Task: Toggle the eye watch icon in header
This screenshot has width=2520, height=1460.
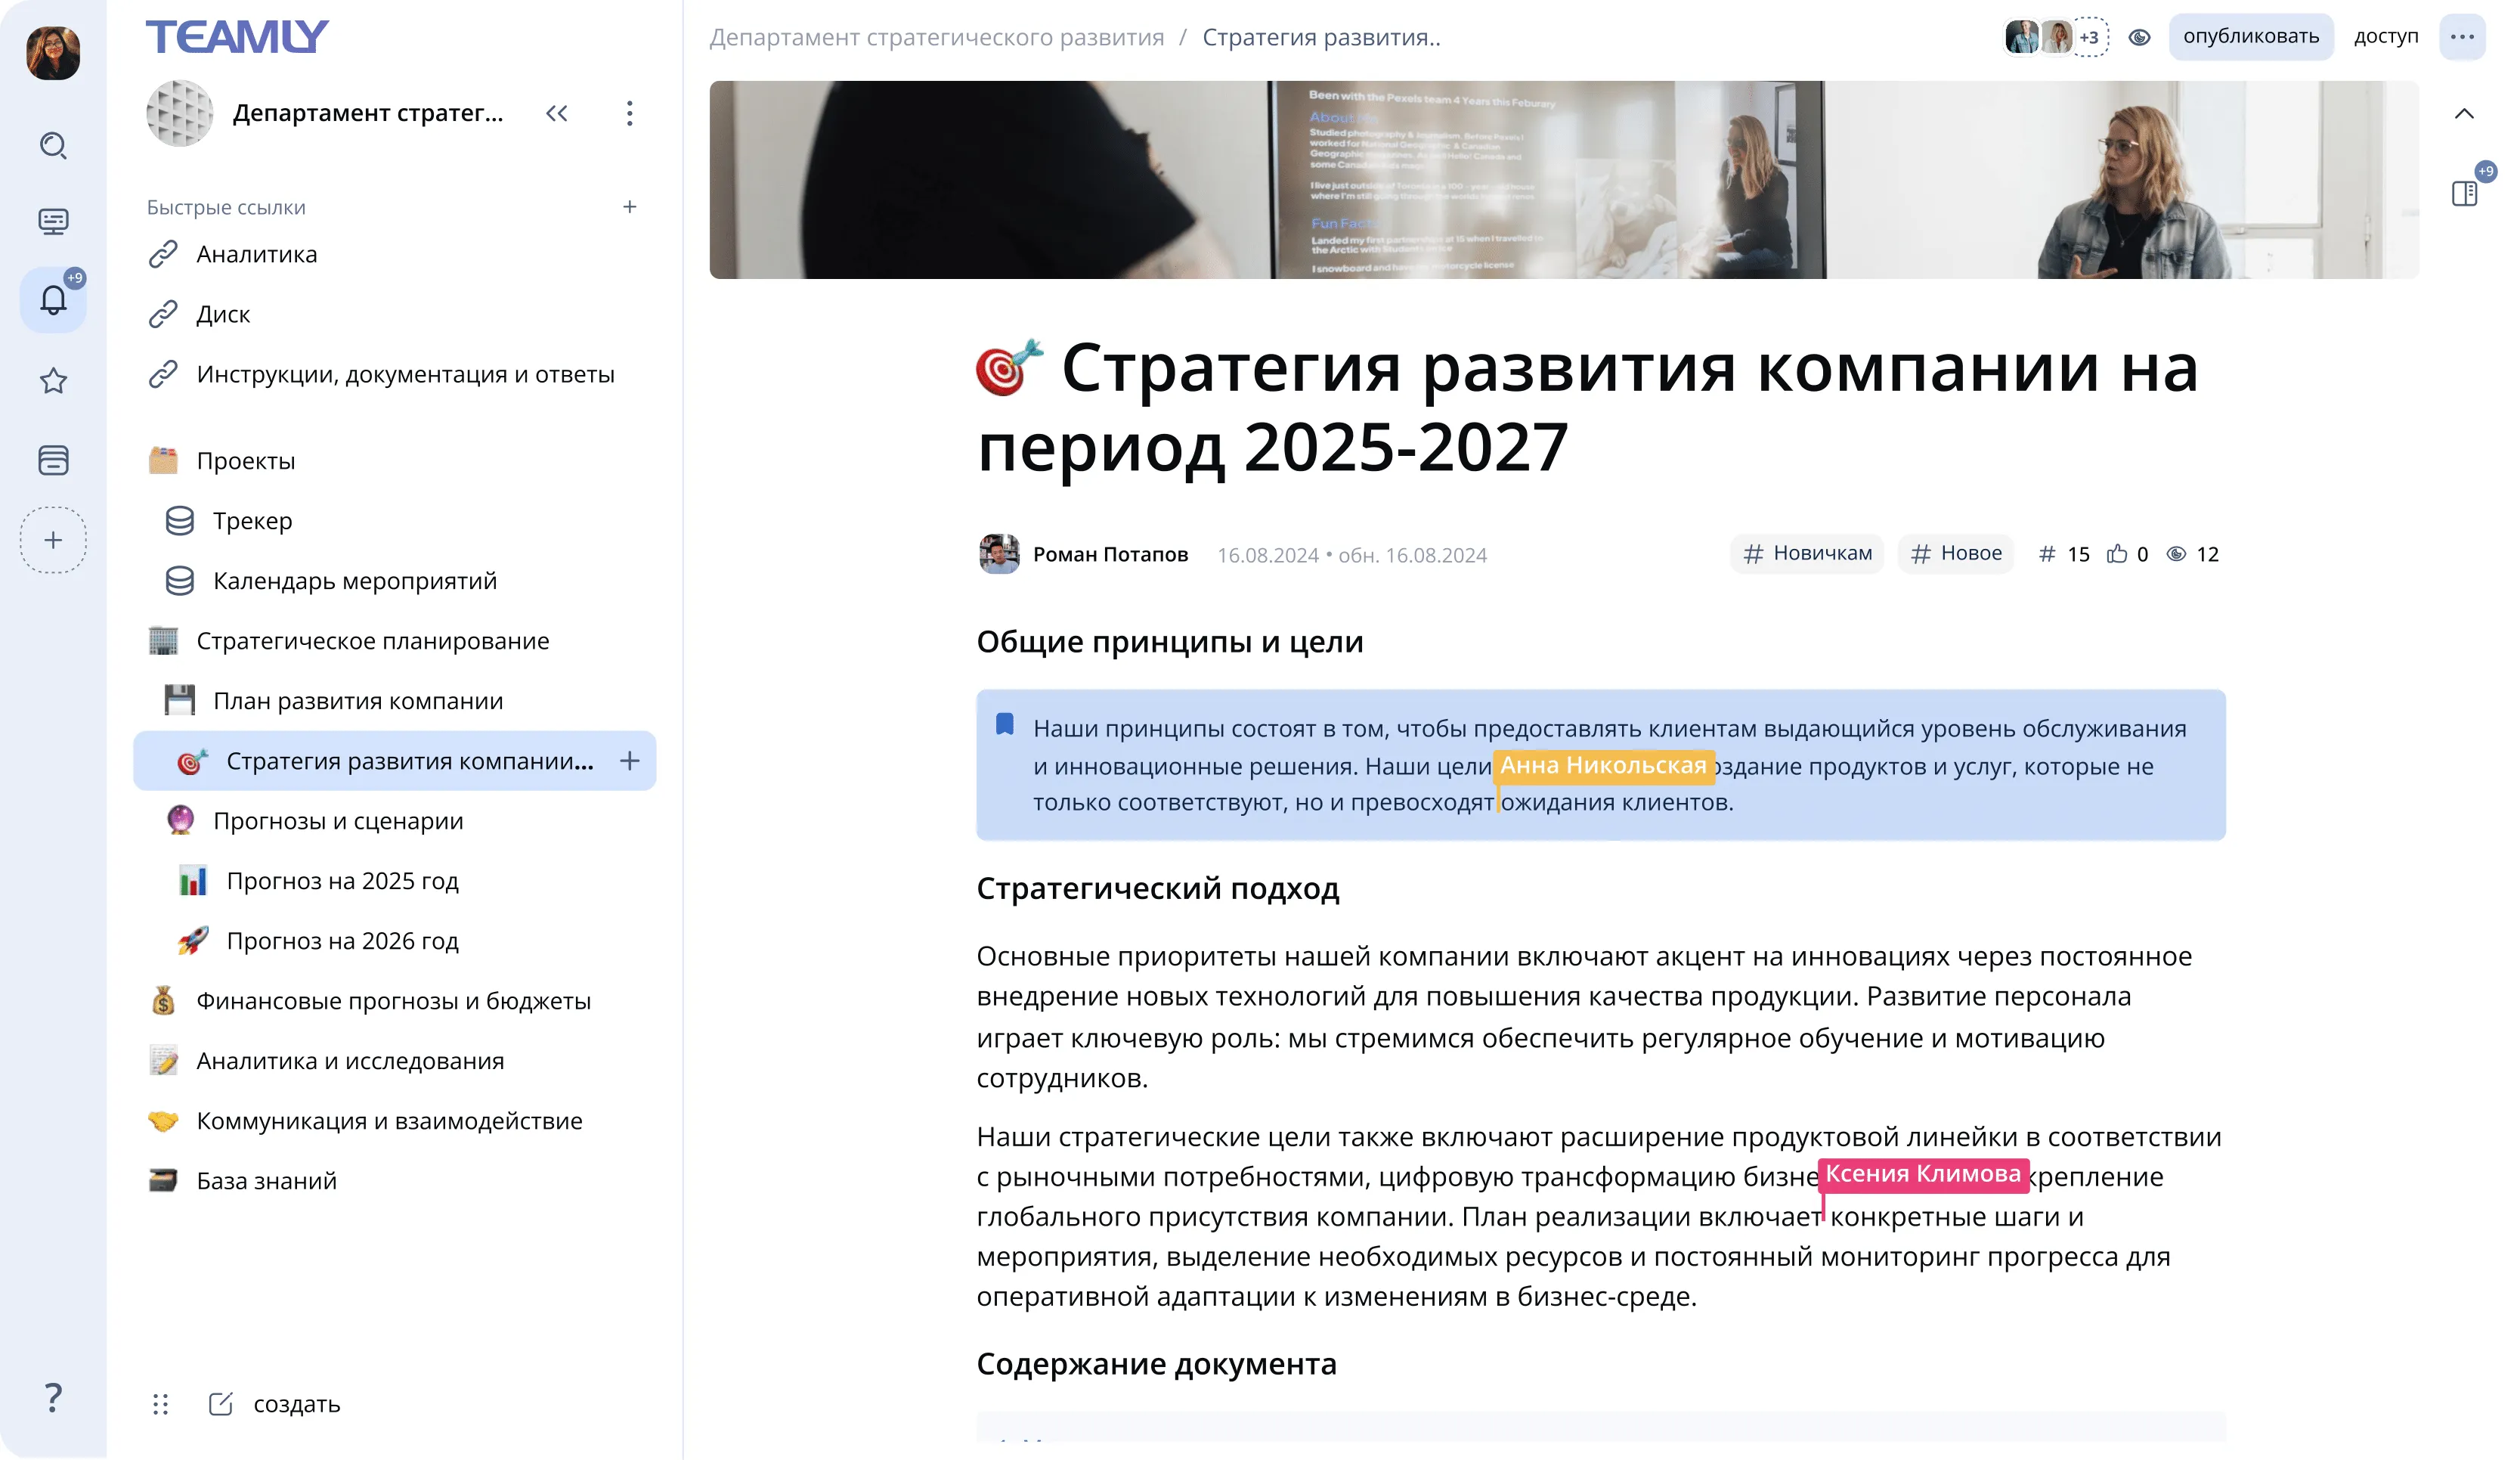Action: (2138, 37)
